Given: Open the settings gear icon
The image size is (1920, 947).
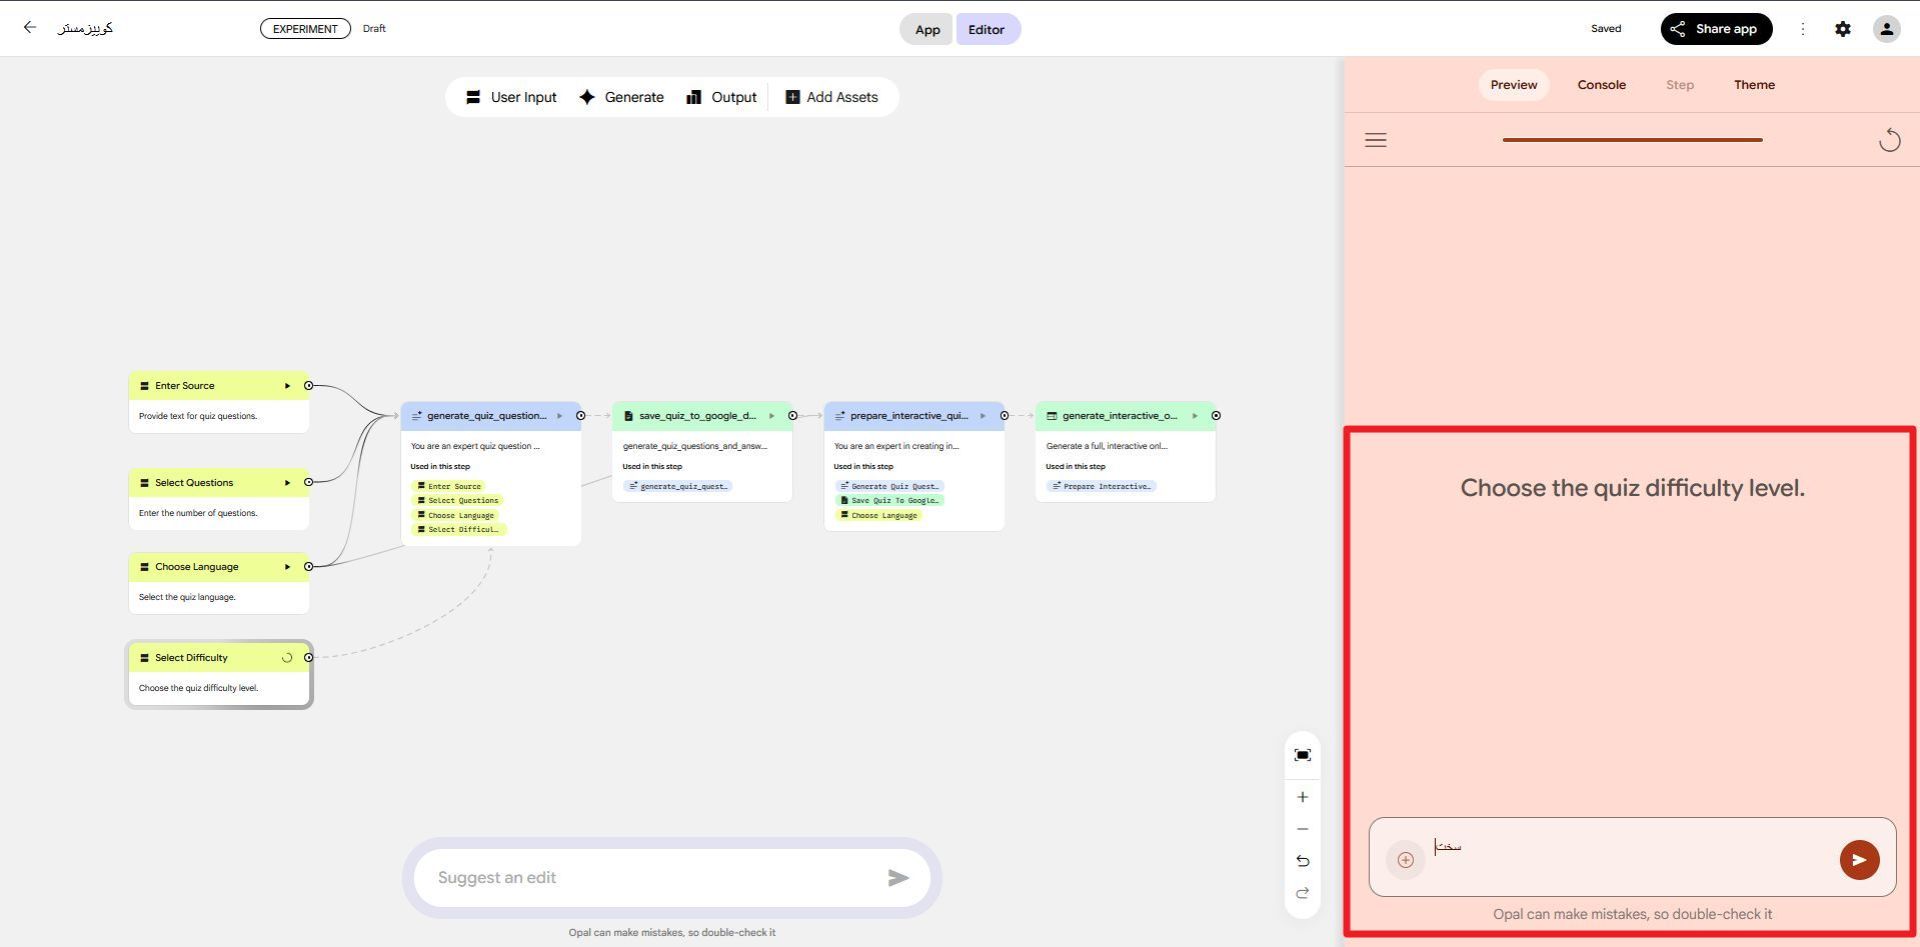Looking at the screenshot, I should pos(1842,29).
